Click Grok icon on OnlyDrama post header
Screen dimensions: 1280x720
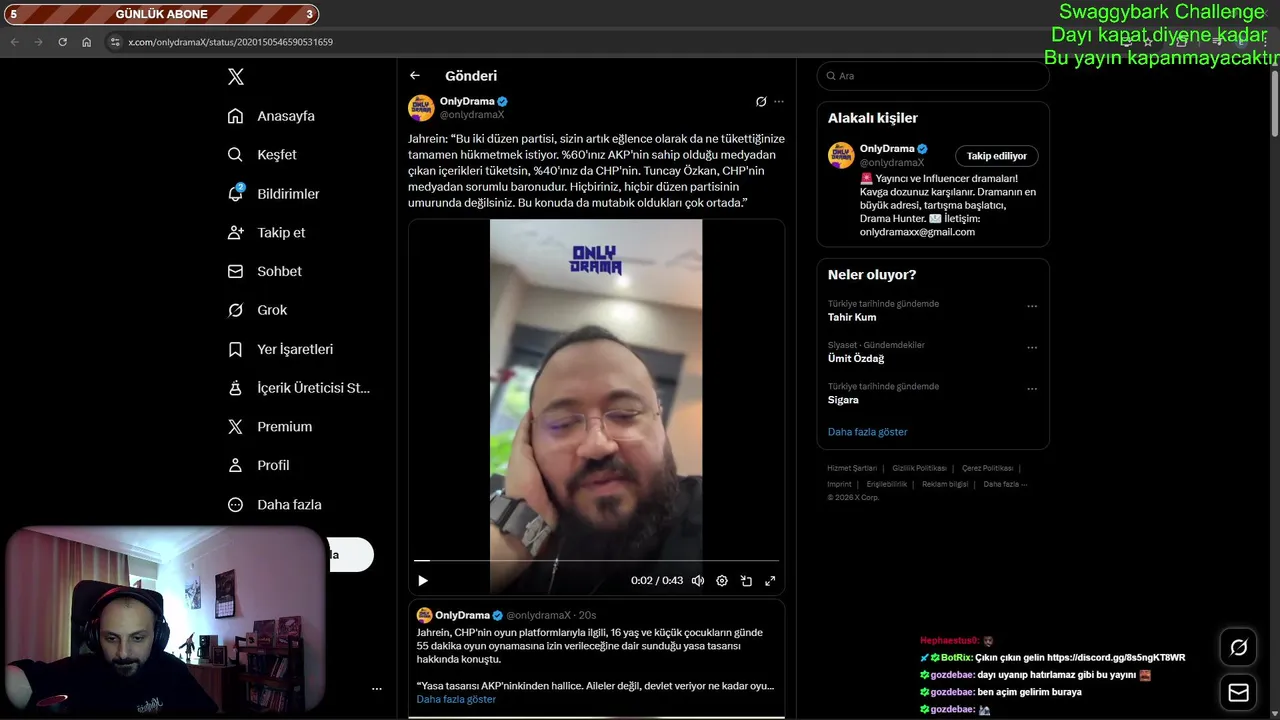pyautogui.click(x=761, y=102)
